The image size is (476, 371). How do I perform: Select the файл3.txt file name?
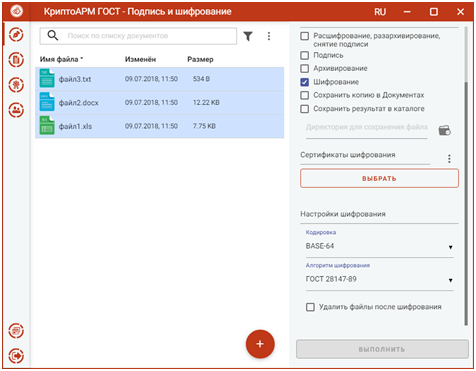coord(75,79)
